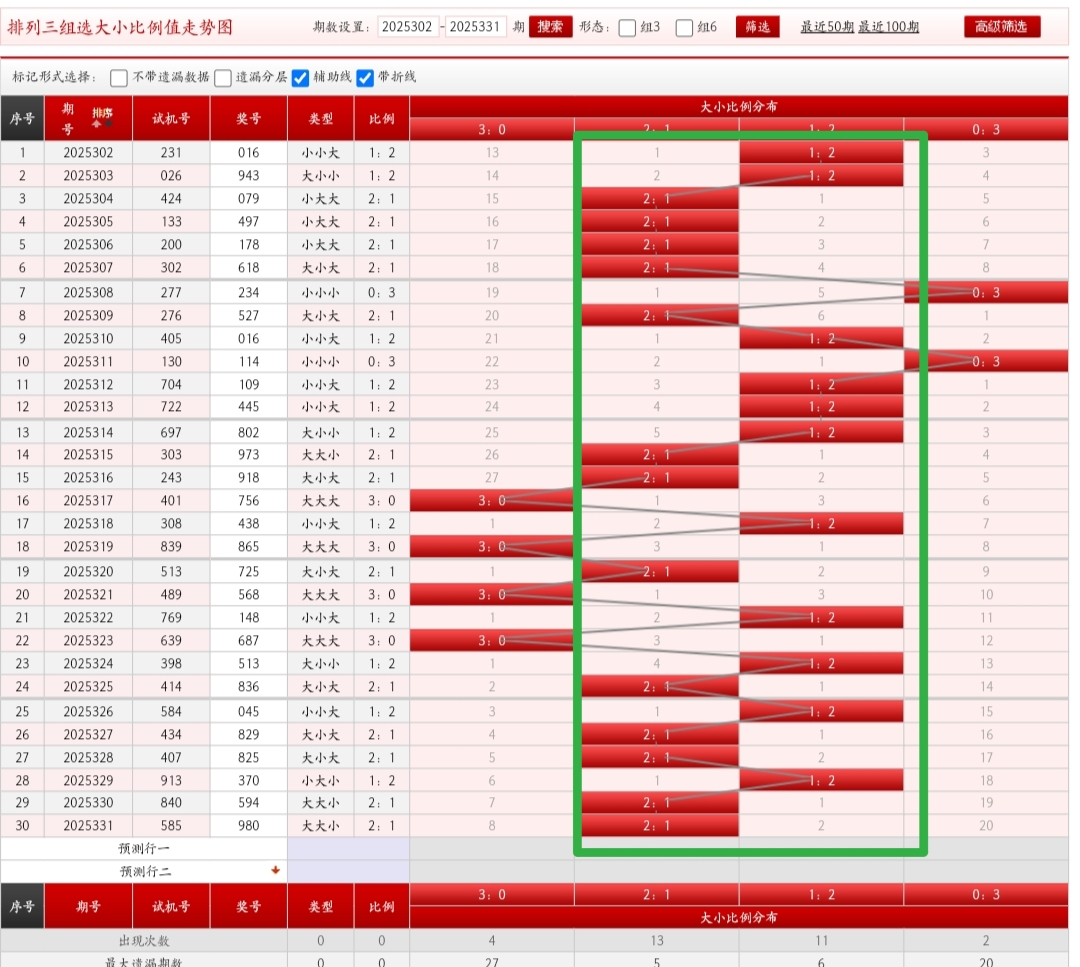This screenshot has height=967, width=1080.
Task: Click the 搜索 button
Action: coord(550,27)
